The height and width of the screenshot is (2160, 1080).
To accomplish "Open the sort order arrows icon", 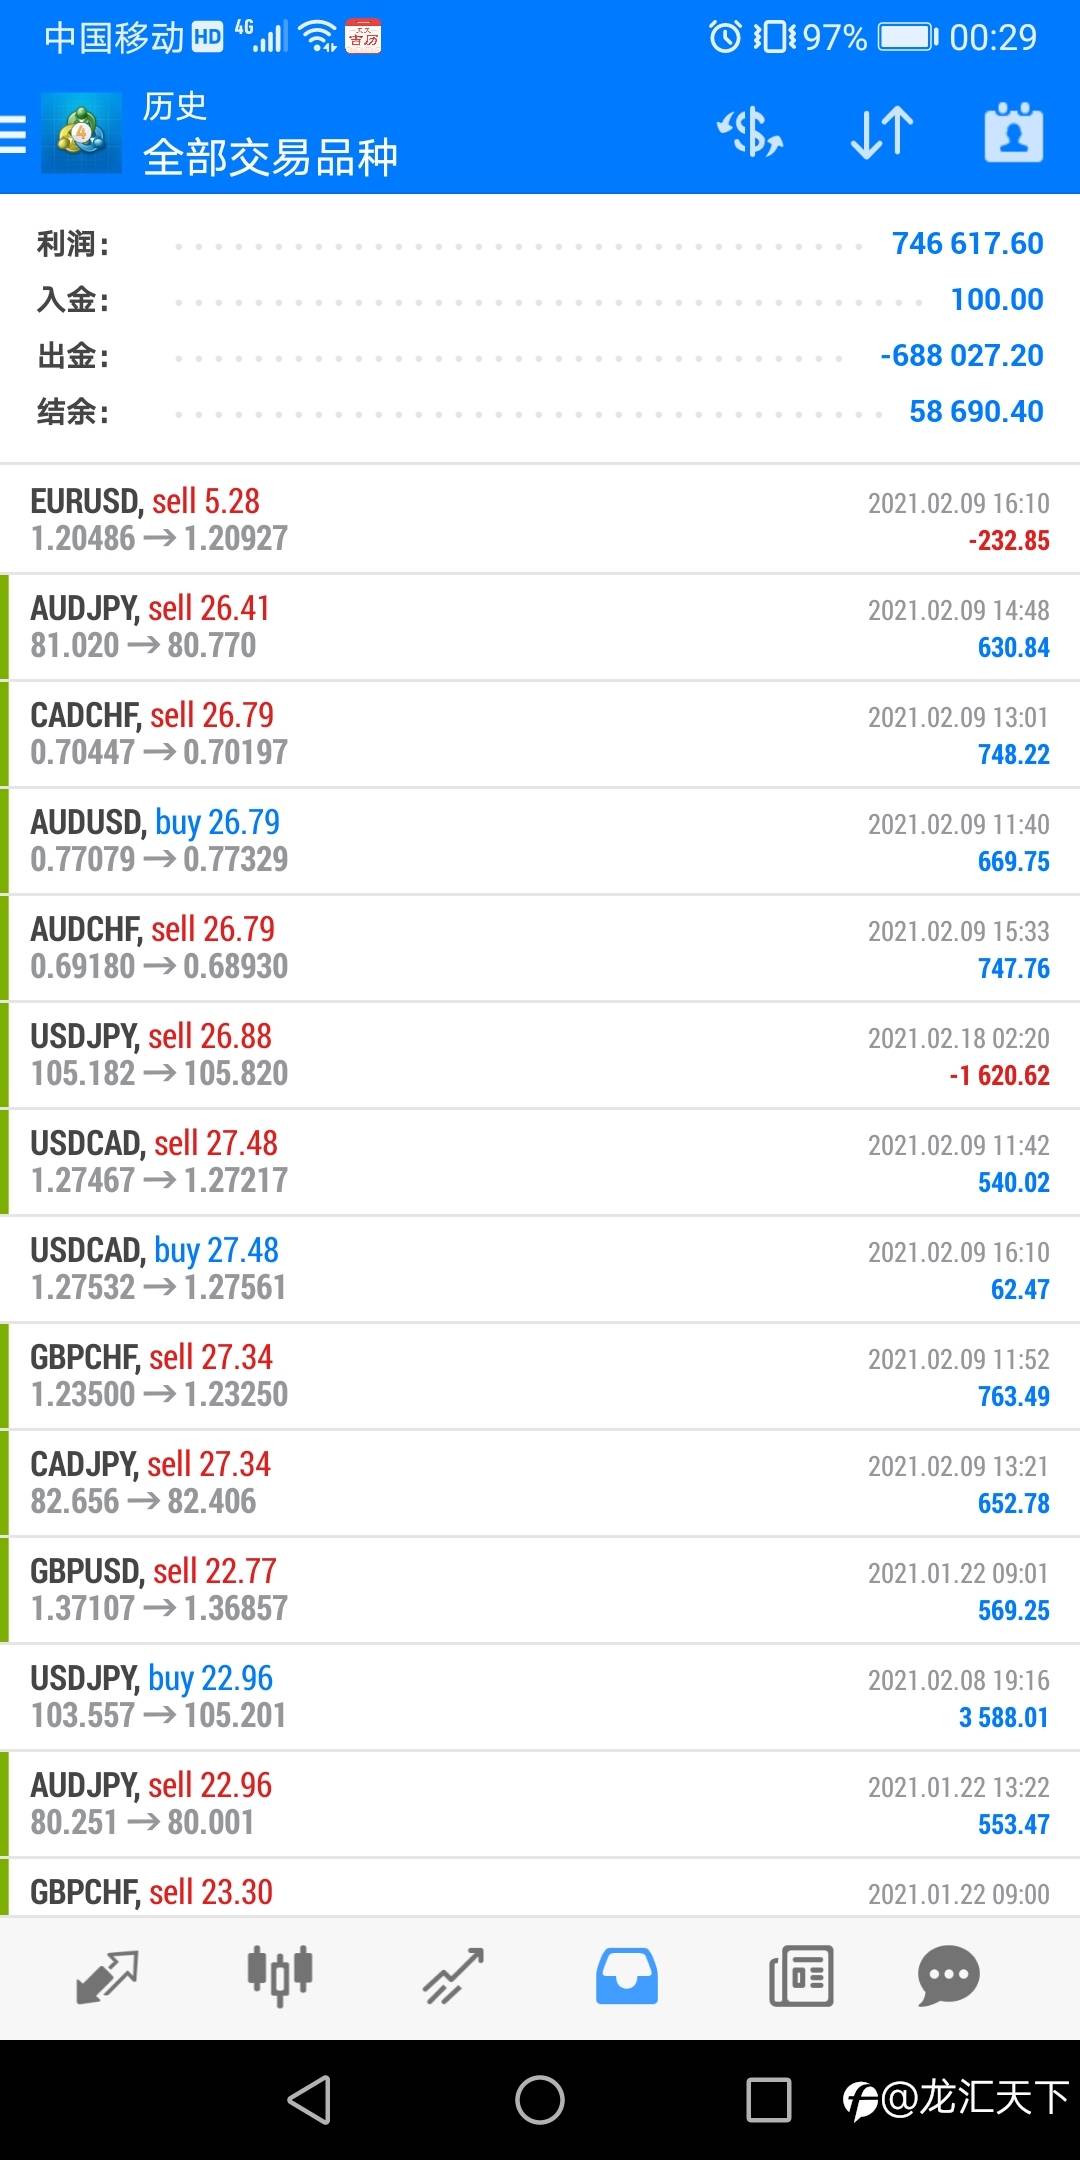I will [x=882, y=133].
